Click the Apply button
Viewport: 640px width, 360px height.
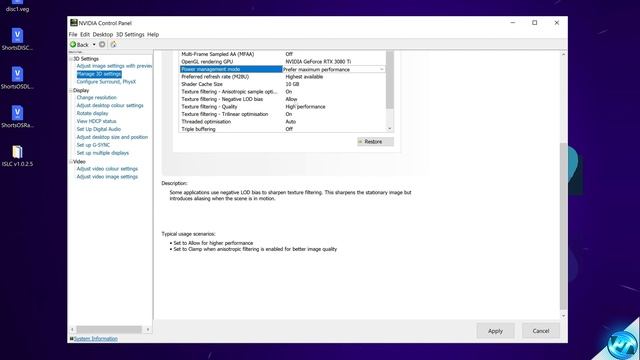coord(495,331)
